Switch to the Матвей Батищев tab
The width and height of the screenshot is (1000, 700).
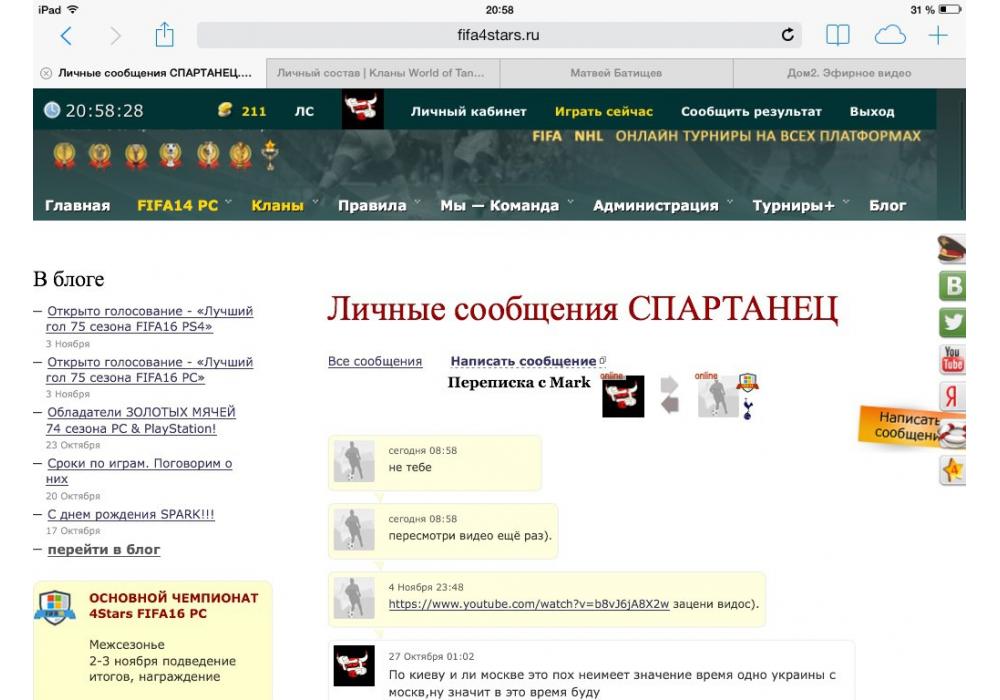615,73
